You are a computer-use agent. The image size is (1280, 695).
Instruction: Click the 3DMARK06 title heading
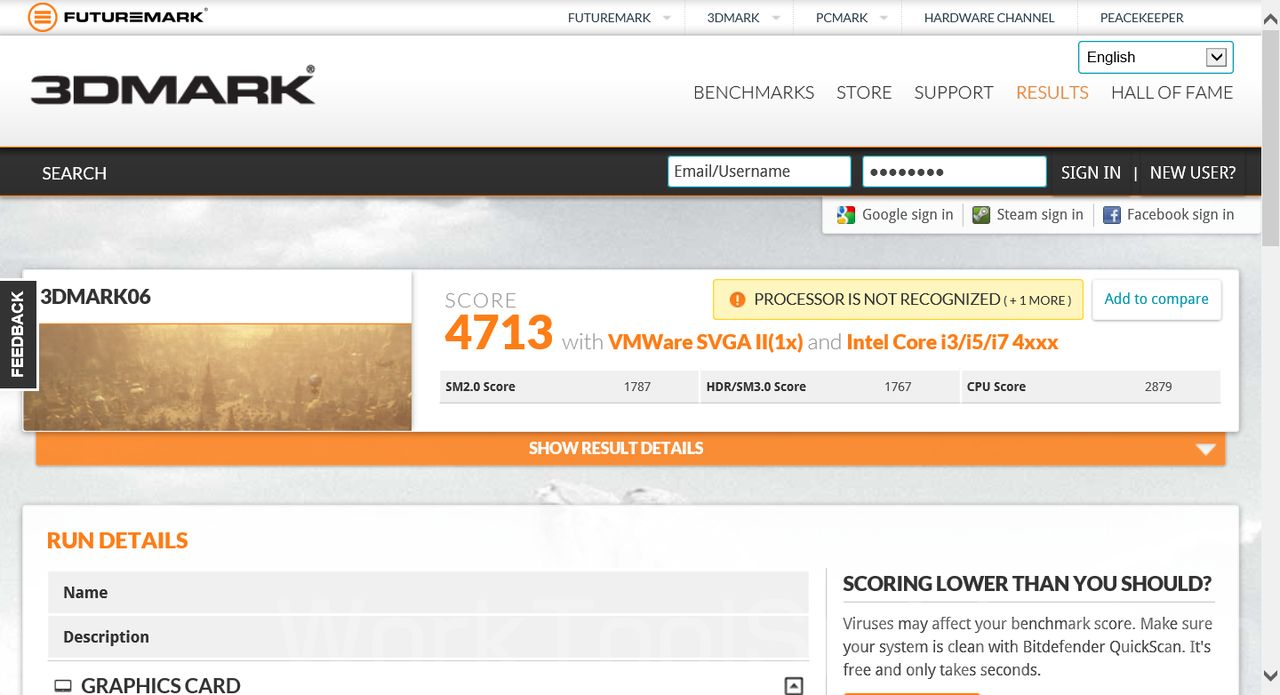pyautogui.click(x=96, y=297)
